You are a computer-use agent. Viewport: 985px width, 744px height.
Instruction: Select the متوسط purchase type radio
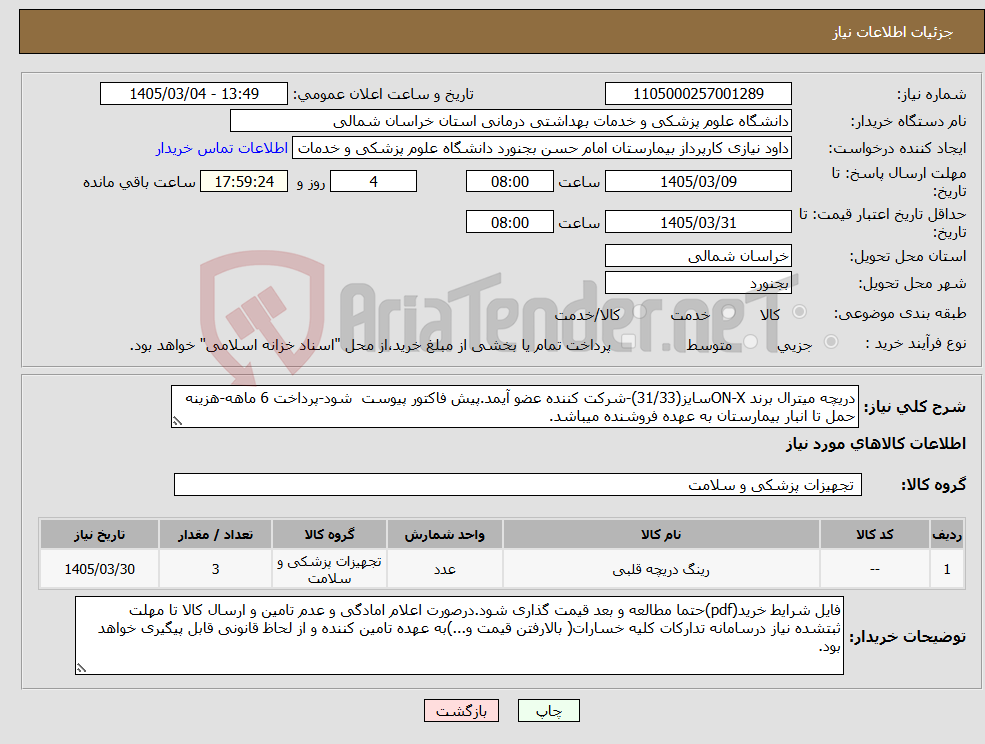[x=750, y=342]
